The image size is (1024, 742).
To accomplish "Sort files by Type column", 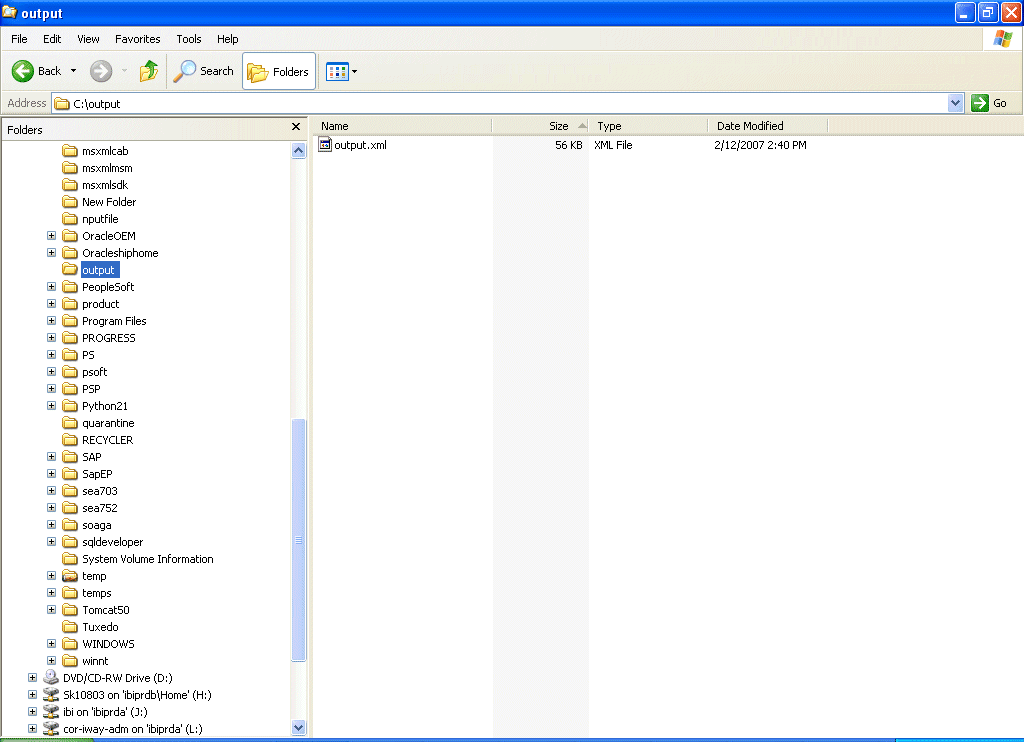I will coord(648,126).
